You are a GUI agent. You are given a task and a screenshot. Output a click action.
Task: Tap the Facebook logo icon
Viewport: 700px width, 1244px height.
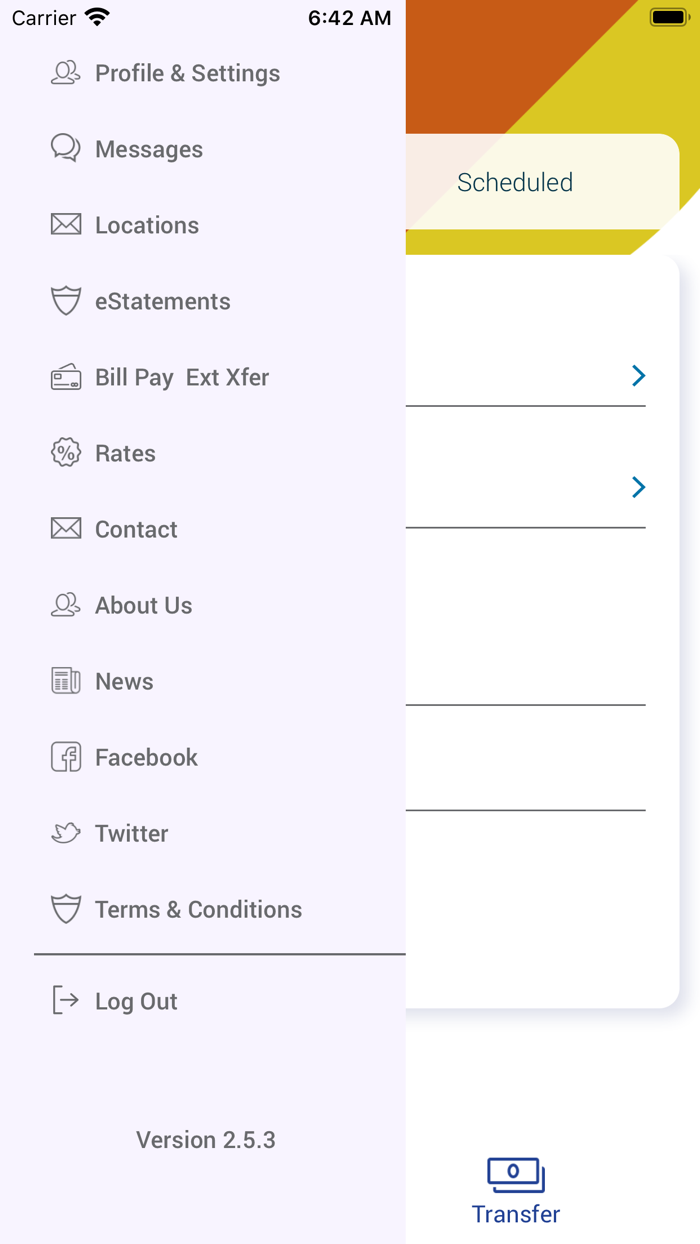tap(66, 757)
